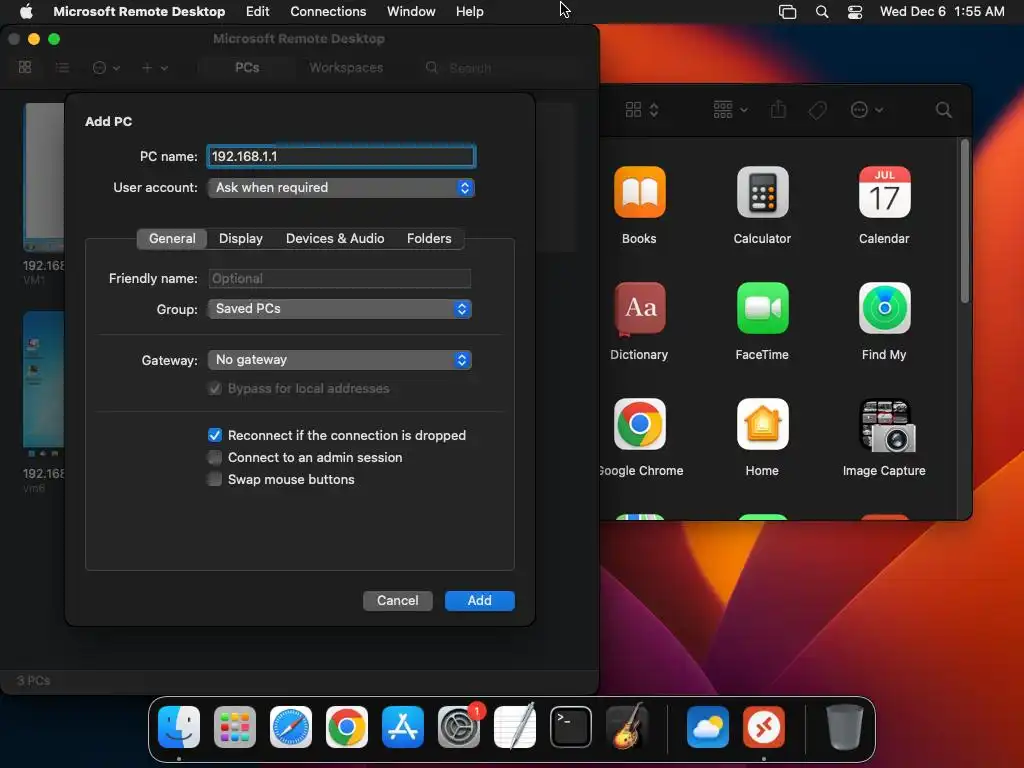Open the Calendar app icon
Viewport: 1024px width, 768px height.
click(x=884, y=192)
